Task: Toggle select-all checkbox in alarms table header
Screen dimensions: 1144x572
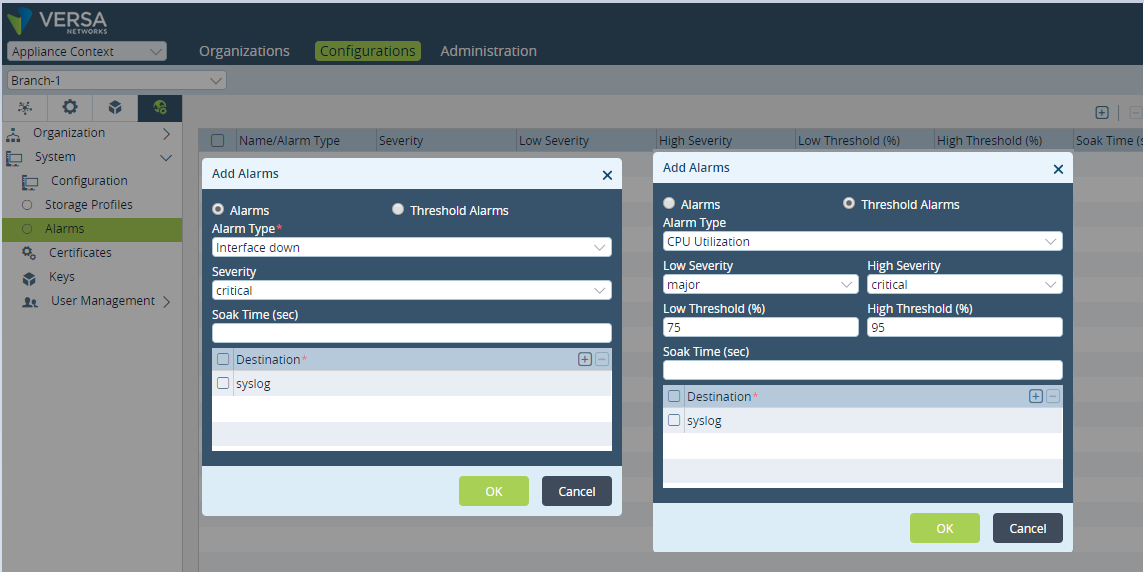Action: point(217,141)
